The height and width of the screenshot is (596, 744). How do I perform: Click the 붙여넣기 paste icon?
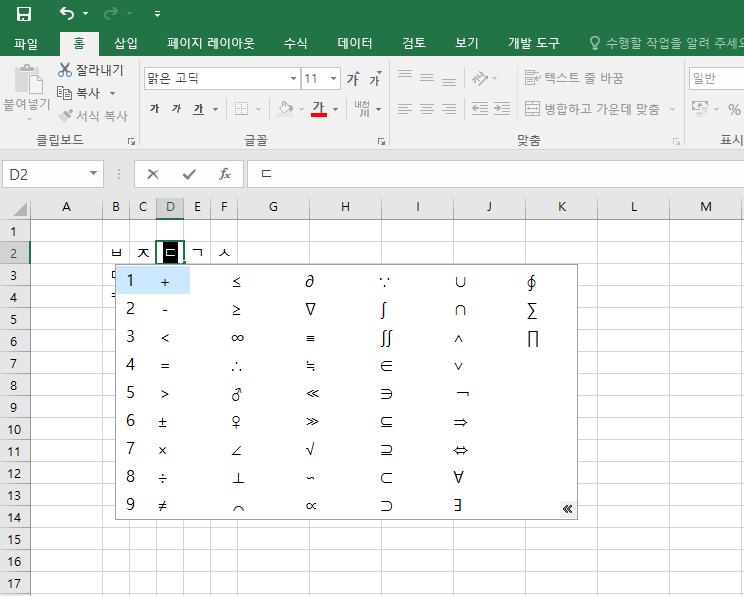coord(28,80)
